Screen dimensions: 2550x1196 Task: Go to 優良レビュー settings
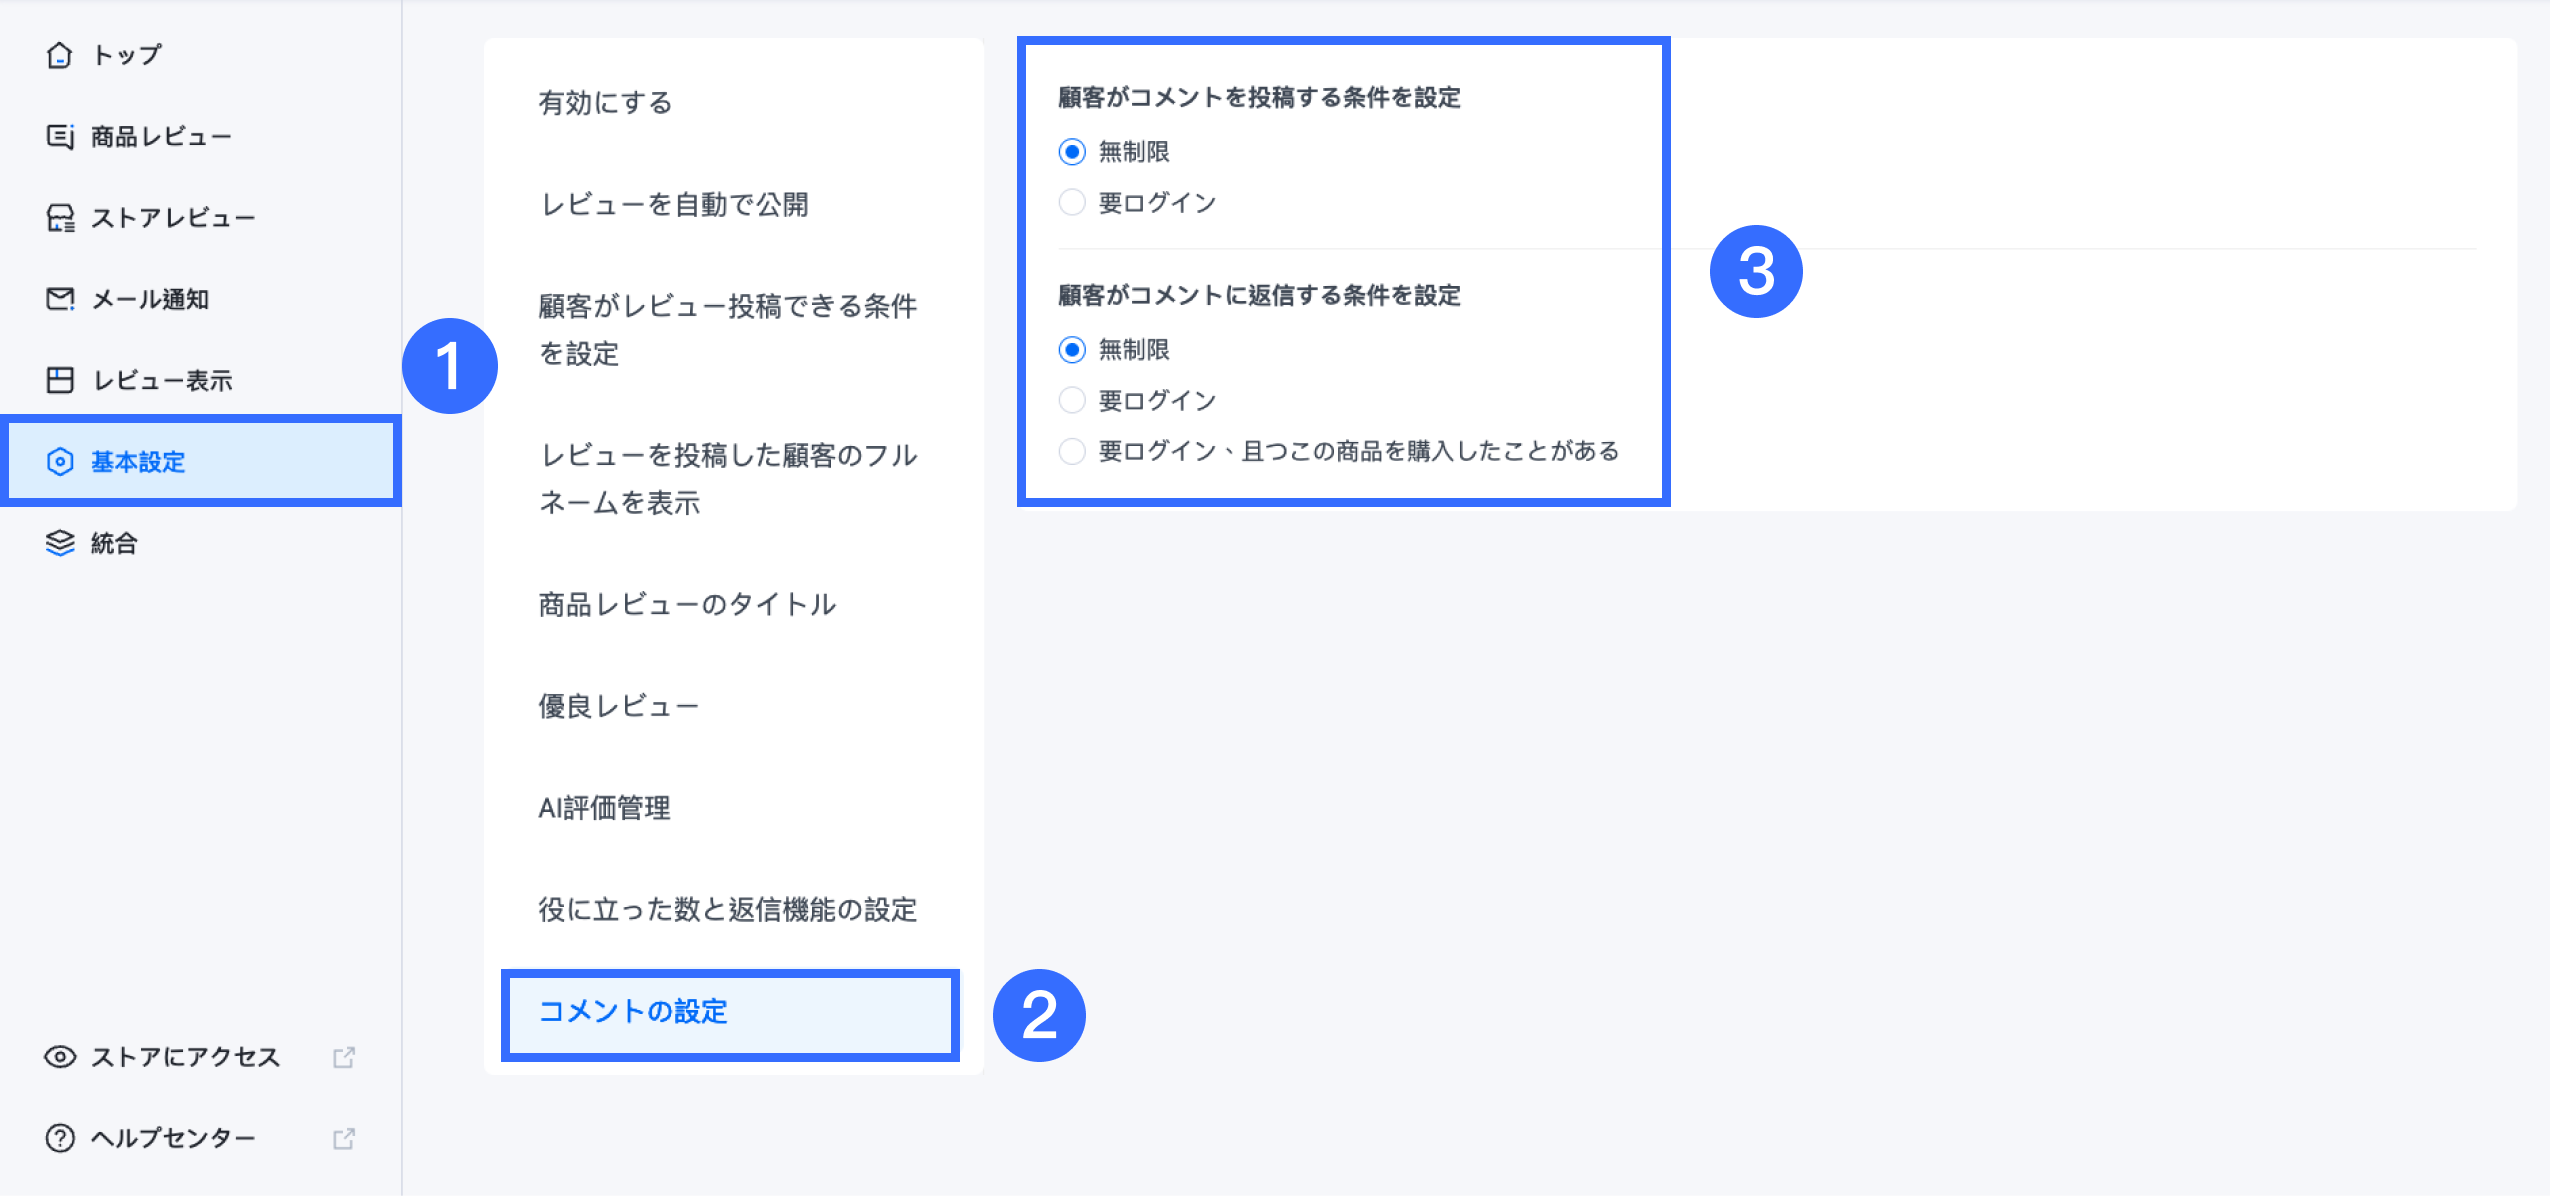tap(619, 707)
